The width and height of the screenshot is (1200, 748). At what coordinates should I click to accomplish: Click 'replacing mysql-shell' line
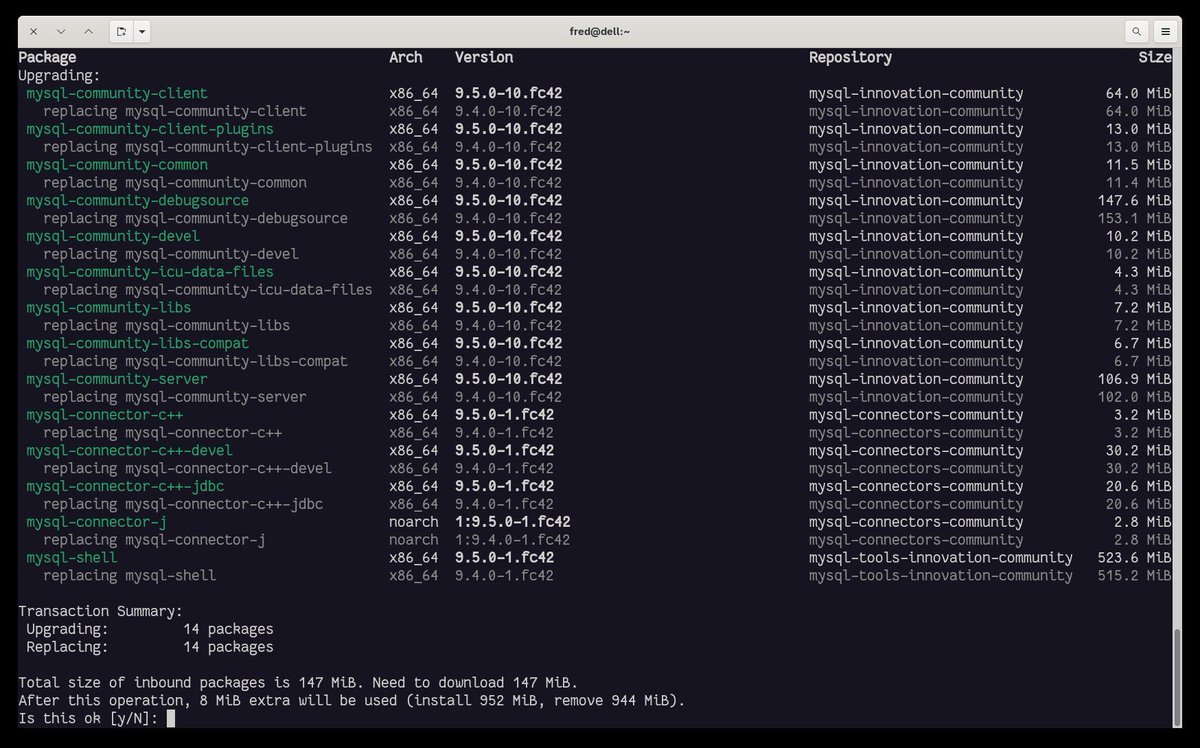pos(129,576)
